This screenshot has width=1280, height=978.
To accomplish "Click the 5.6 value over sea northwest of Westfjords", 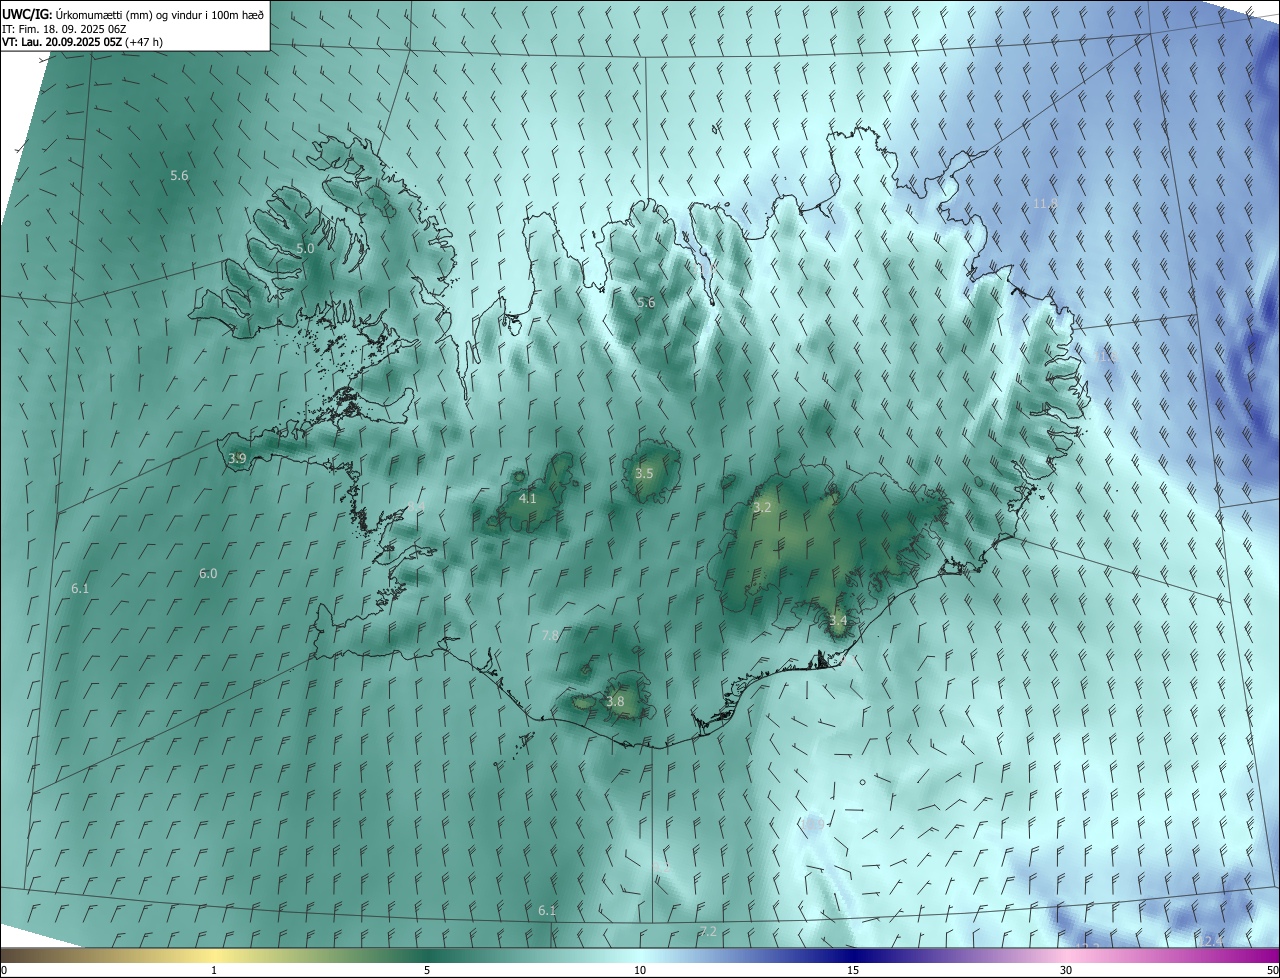I will [179, 175].
